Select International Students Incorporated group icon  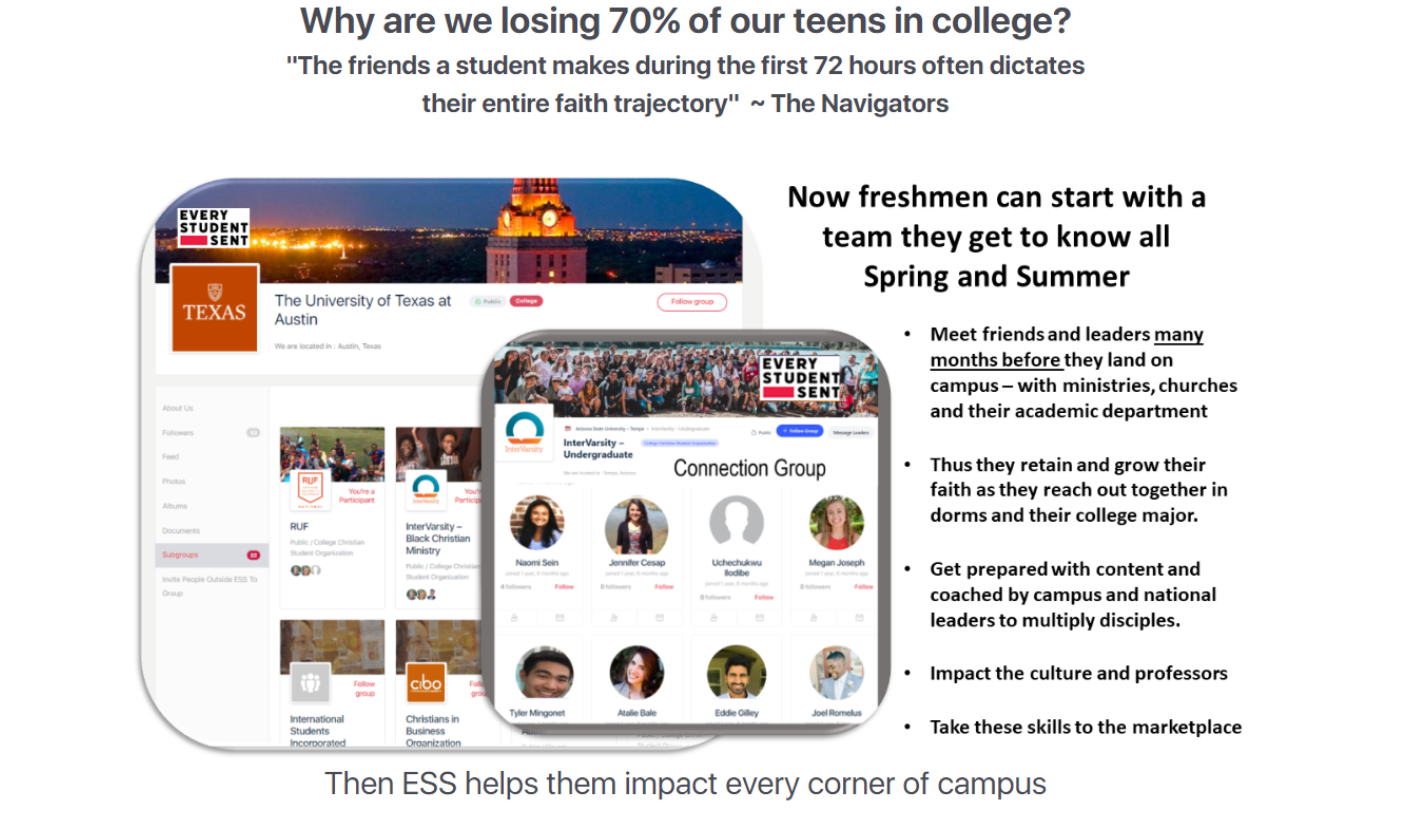pos(310,682)
